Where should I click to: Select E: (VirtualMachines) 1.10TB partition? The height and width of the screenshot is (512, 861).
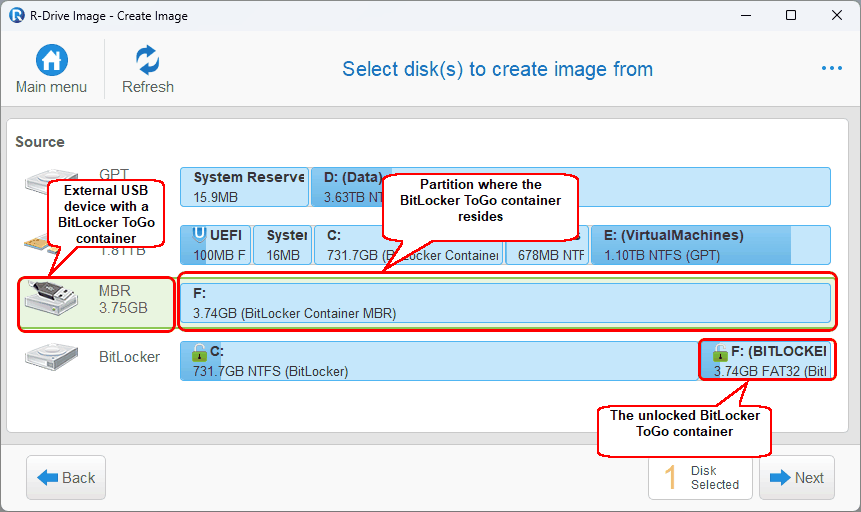click(711, 245)
